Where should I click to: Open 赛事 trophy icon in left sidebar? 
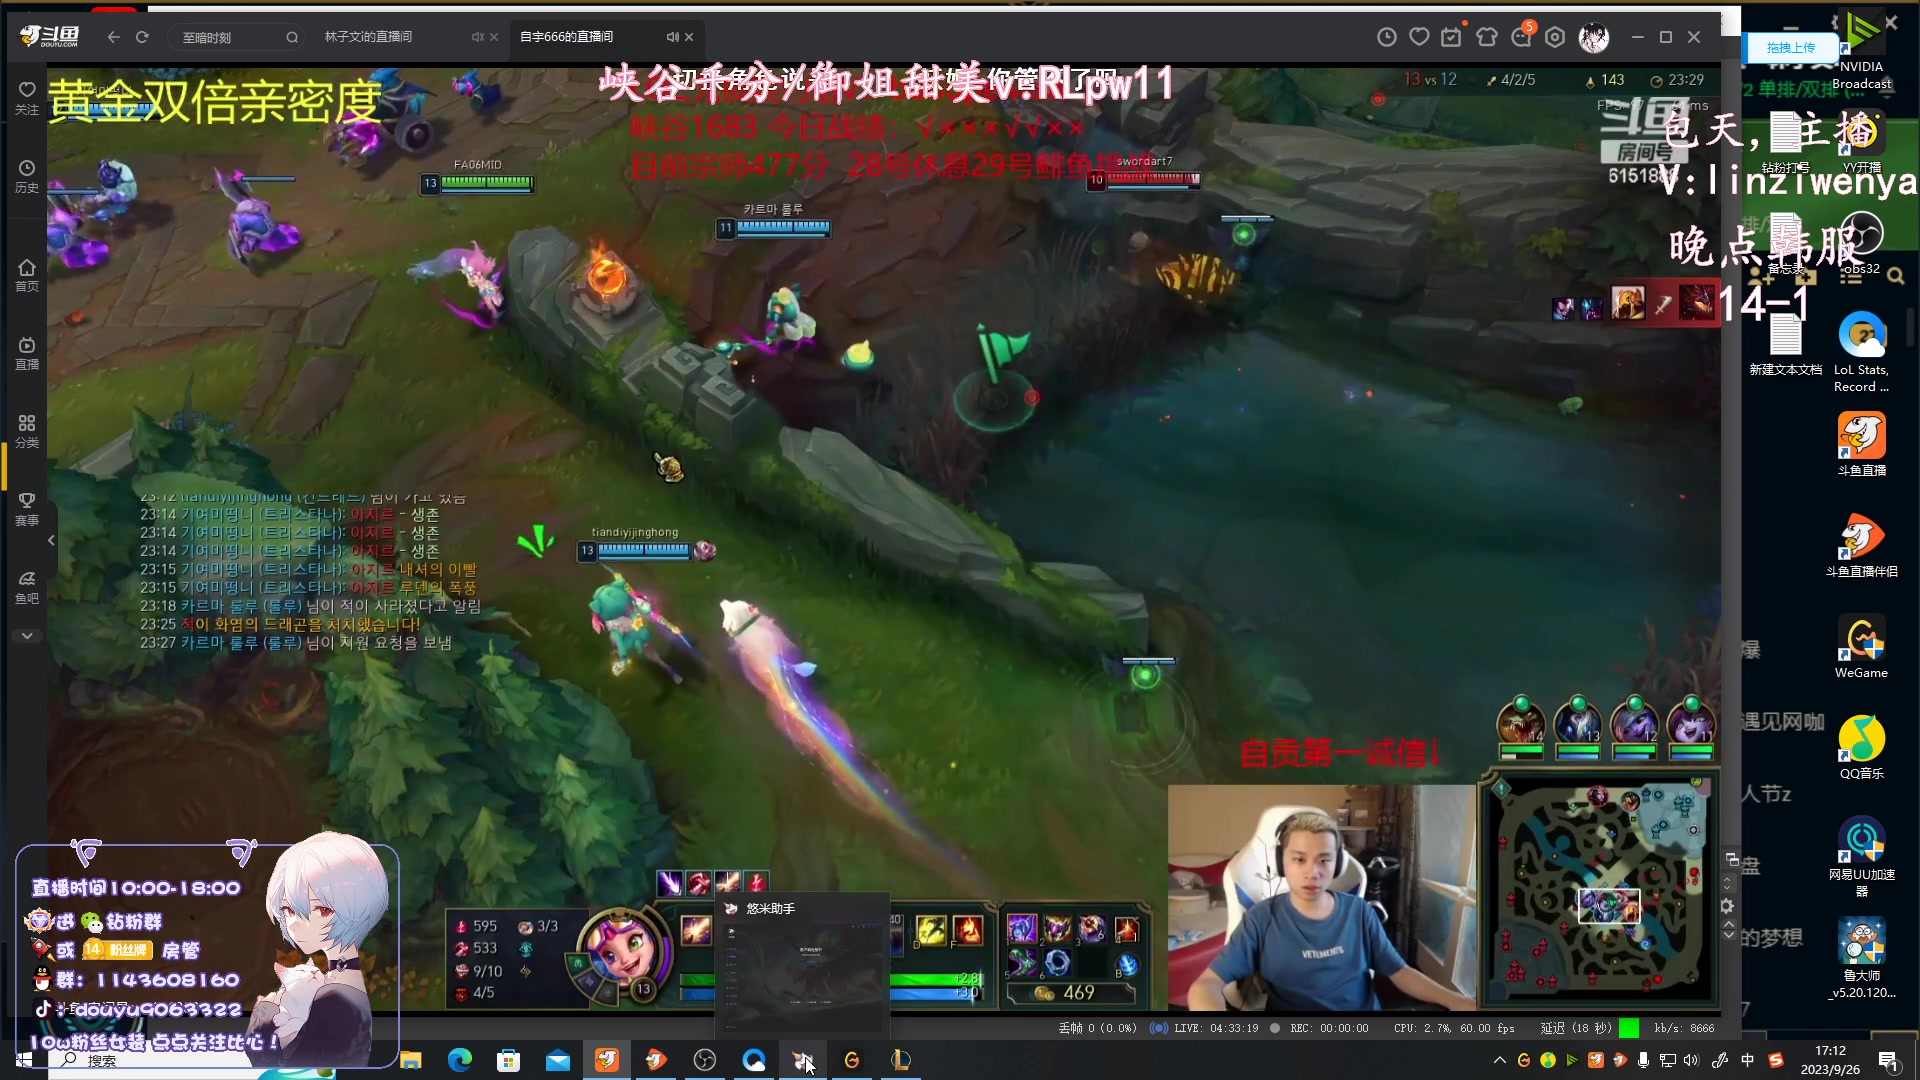[27, 508]
